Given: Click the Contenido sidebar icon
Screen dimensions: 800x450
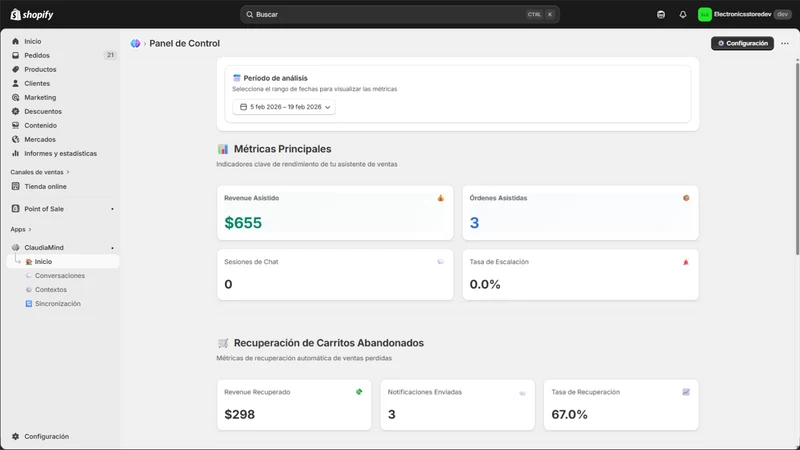Looking at the screenshot, I should [x=15, y=126].
